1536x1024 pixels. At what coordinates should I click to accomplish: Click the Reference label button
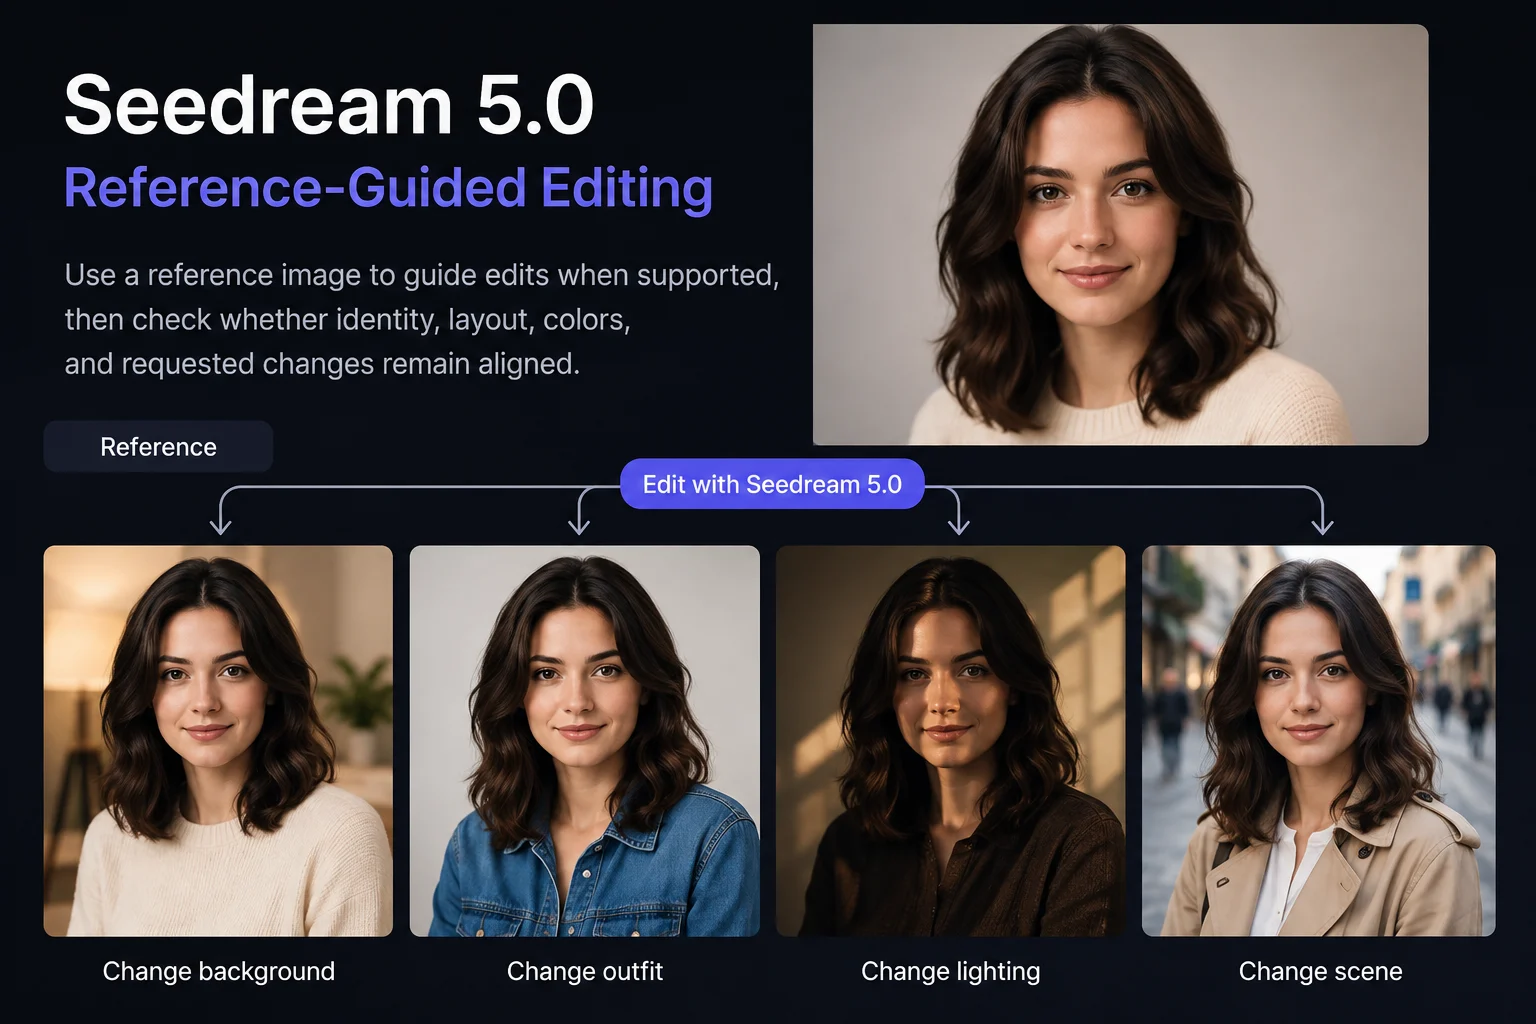pos(158,446)
